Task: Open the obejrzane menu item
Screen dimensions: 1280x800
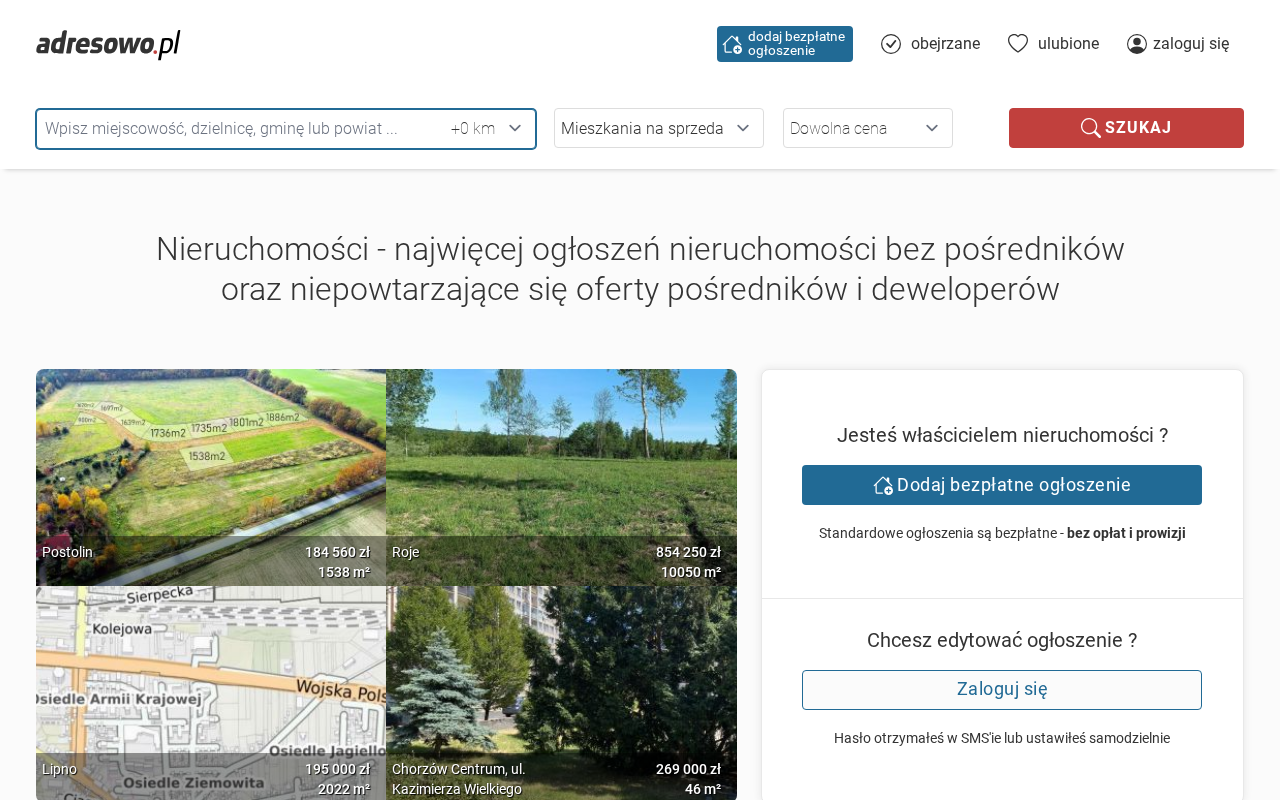Action: 945,44
